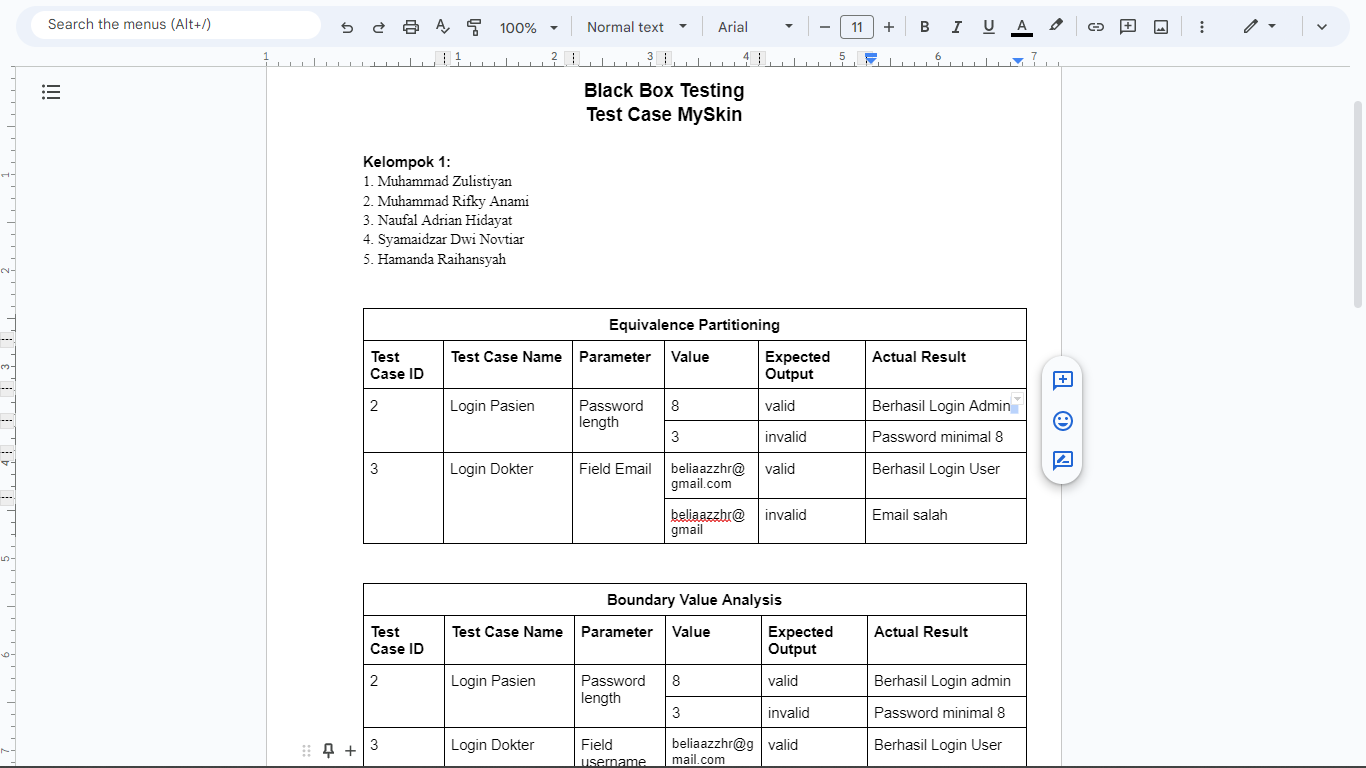The height and width of the screenshot is (768, 1366).
Task: Insert a link with chain icon
Action: (x=1096, y=27)
